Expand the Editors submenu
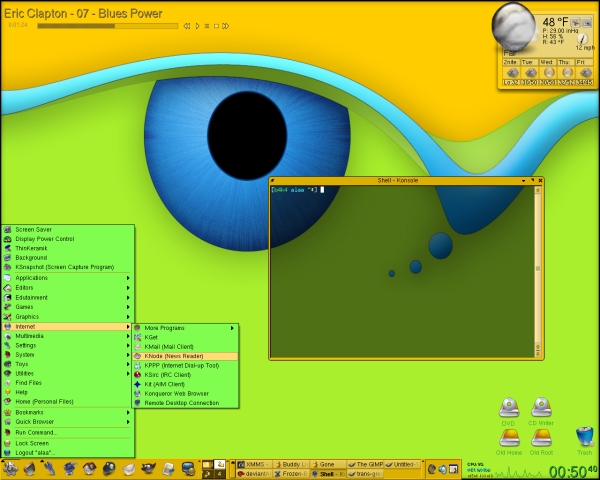Image resolution: width=600 pixels, height=480 pixels. 67,288
